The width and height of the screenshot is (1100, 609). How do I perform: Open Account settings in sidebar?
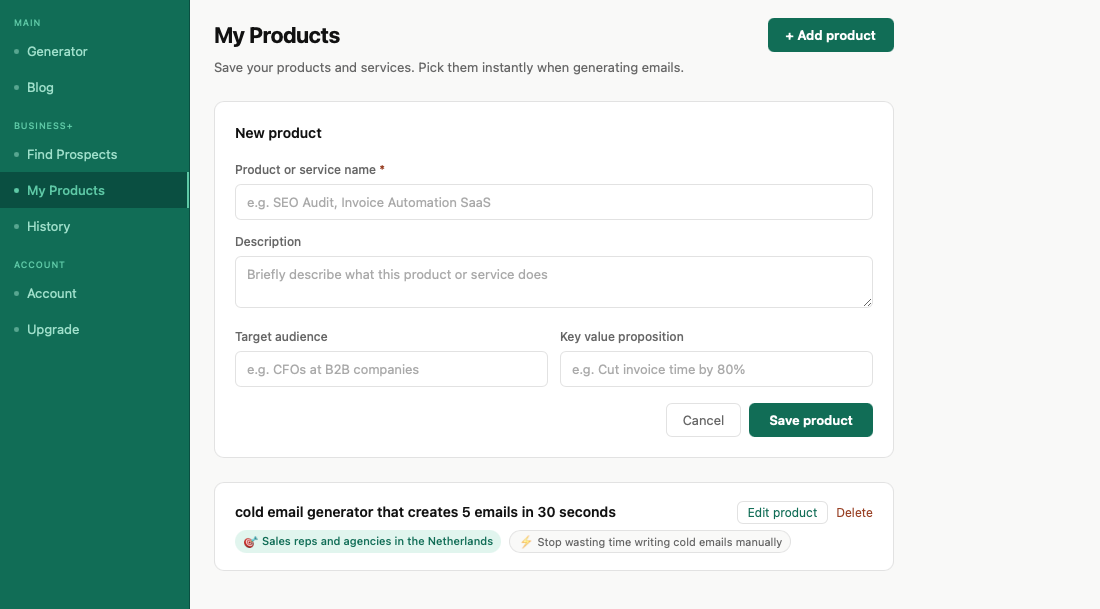(x=51, y=293)
